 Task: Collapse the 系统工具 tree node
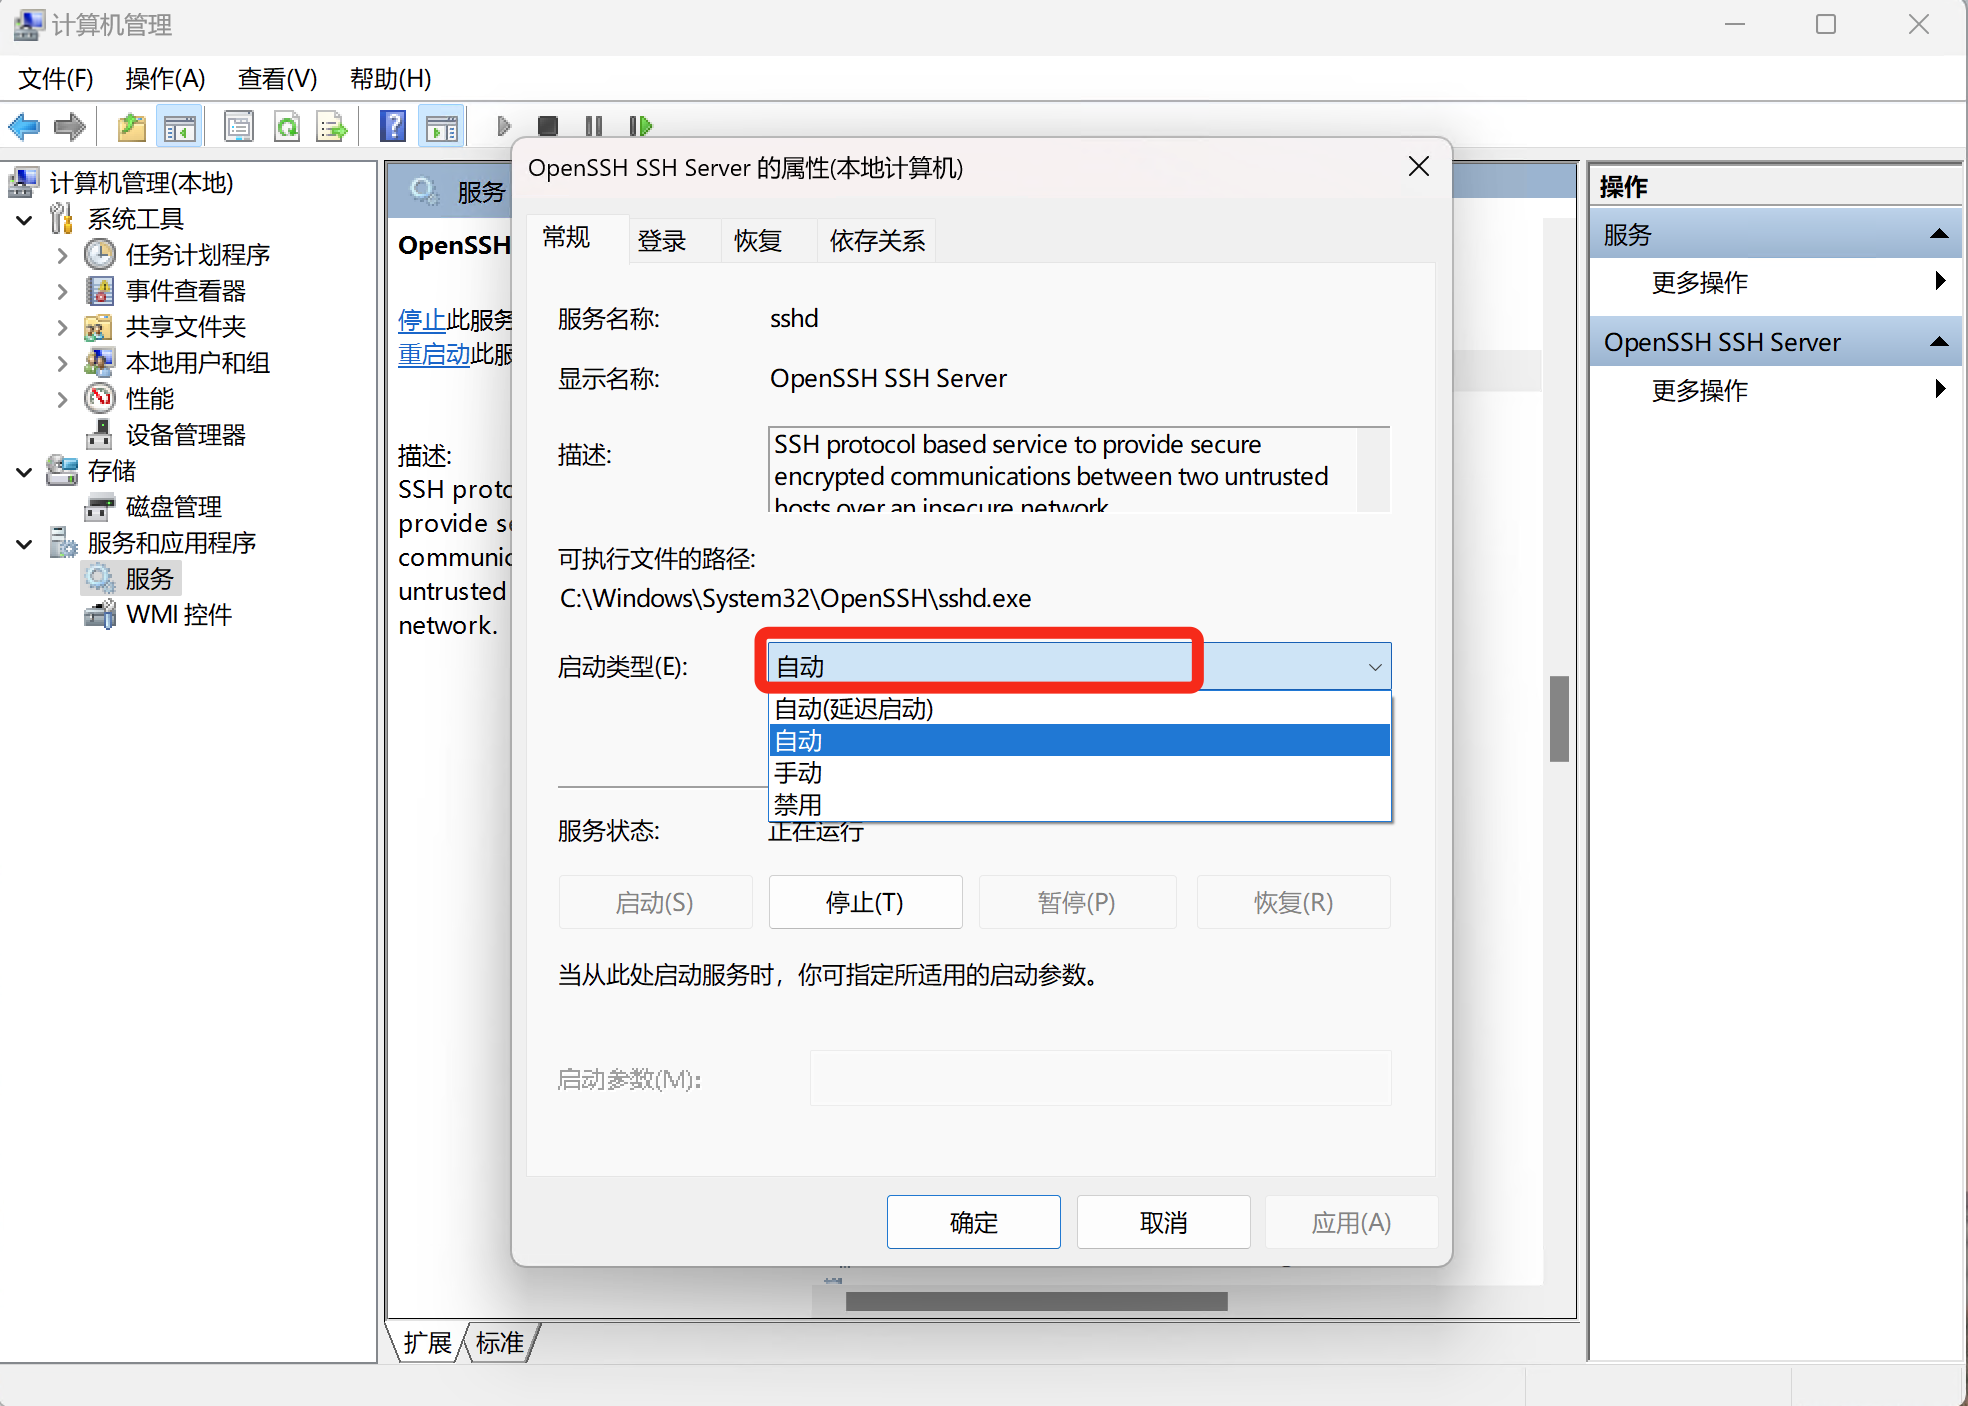click(25, 219)
